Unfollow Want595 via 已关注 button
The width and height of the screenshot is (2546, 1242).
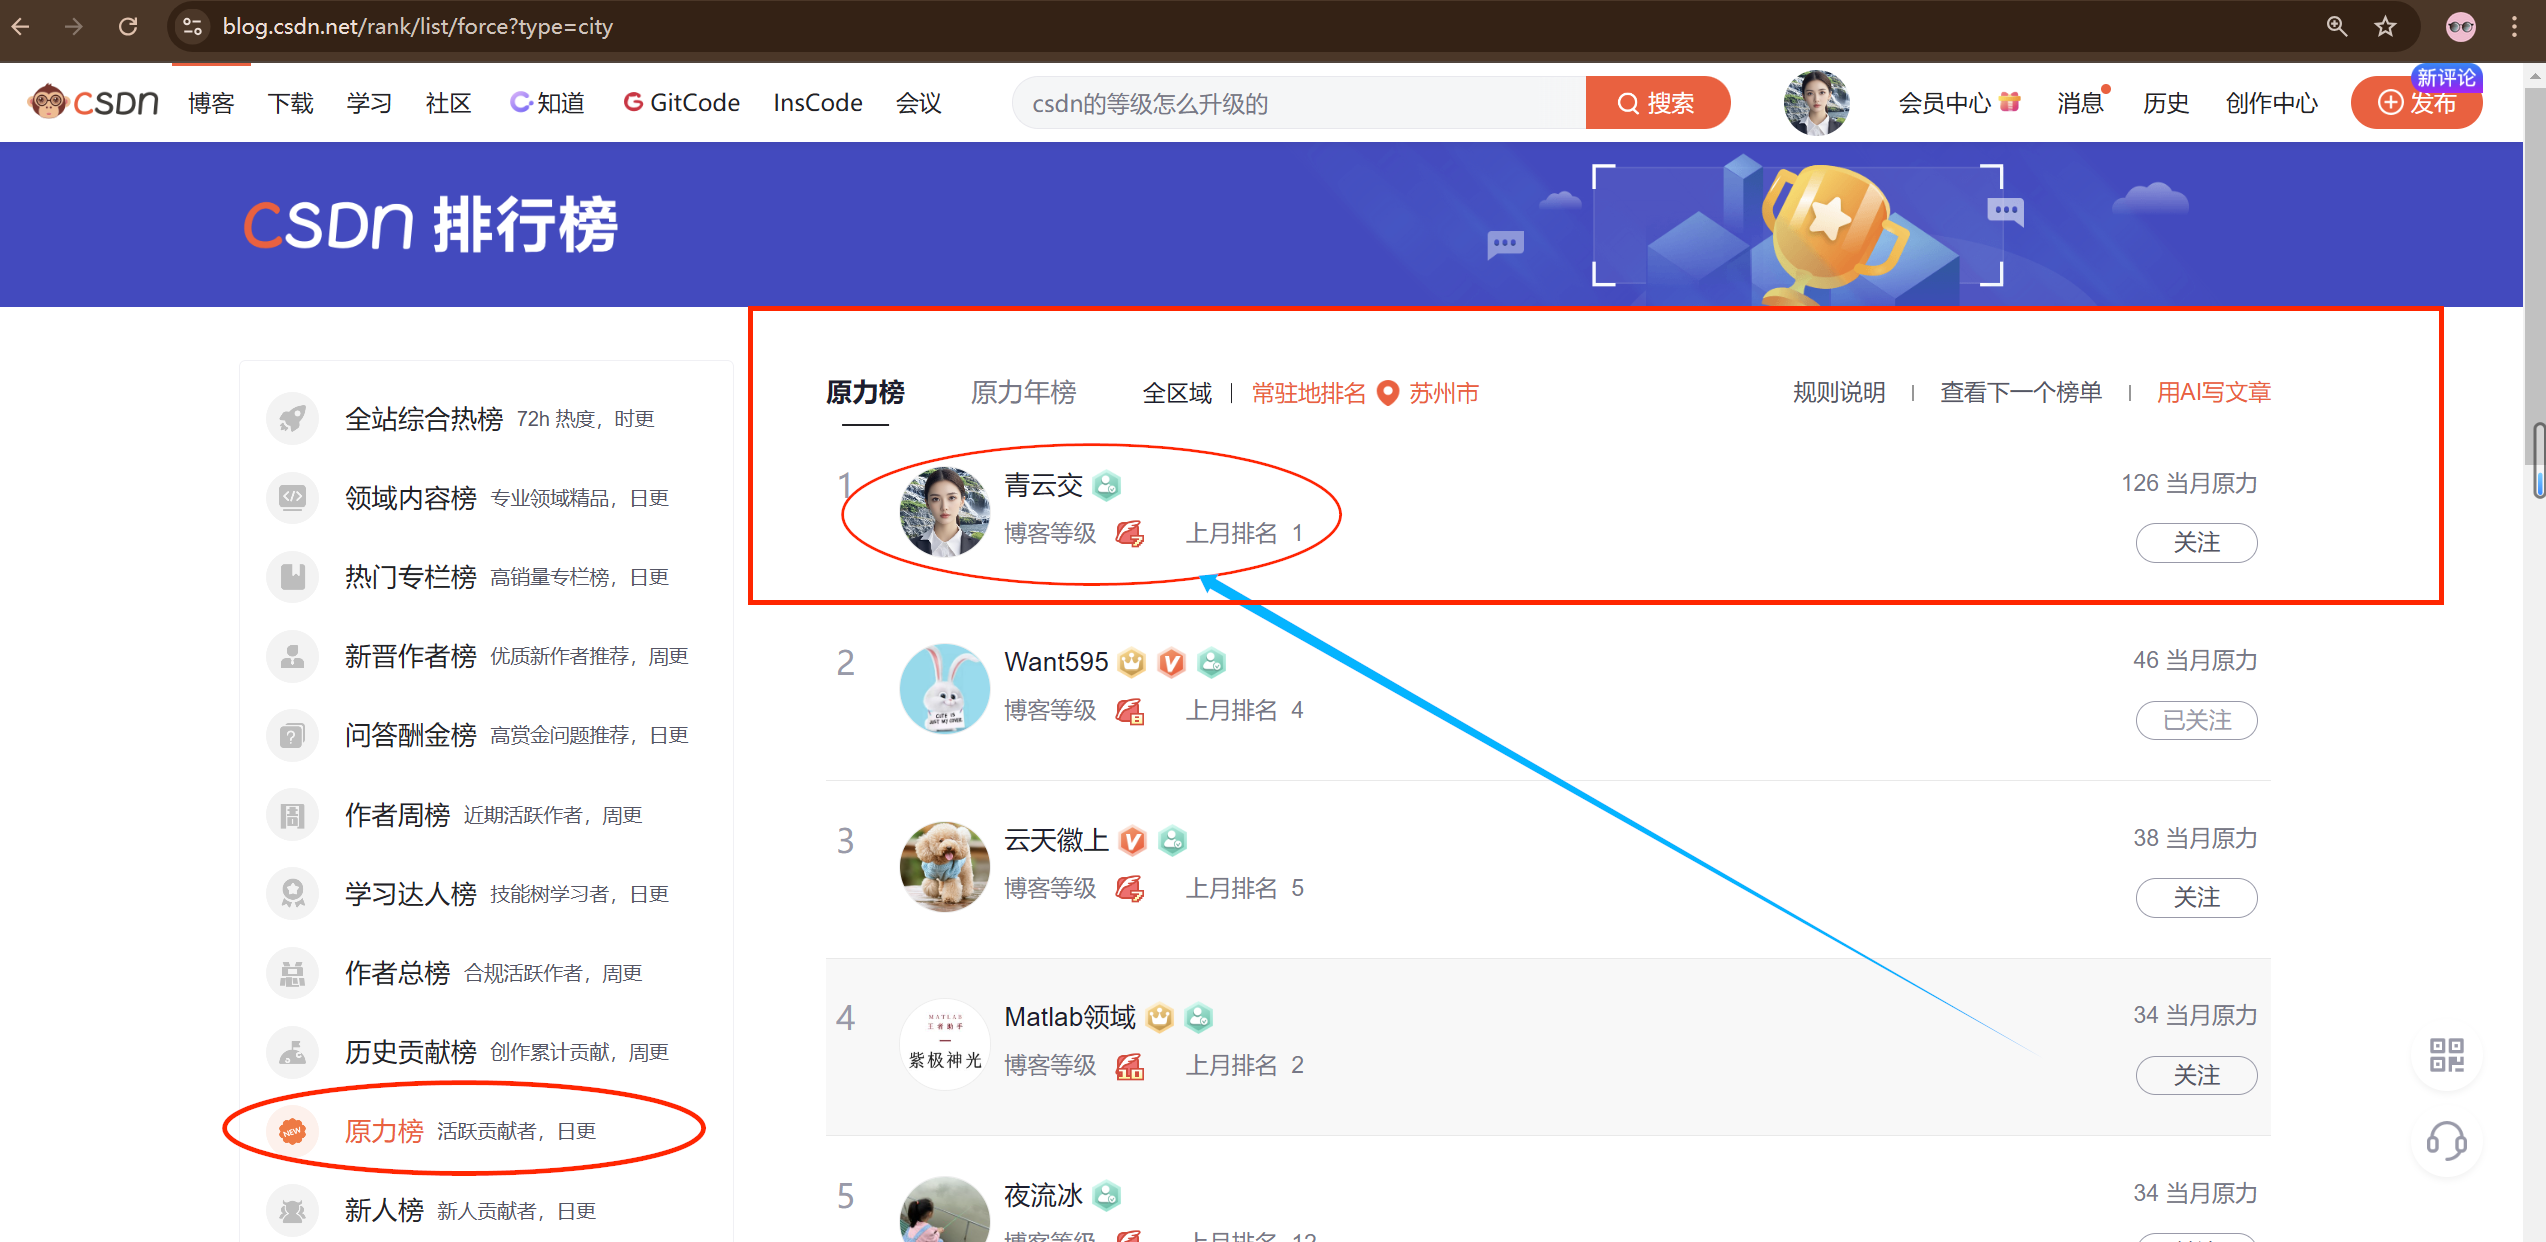click(x=2196, y=720)
